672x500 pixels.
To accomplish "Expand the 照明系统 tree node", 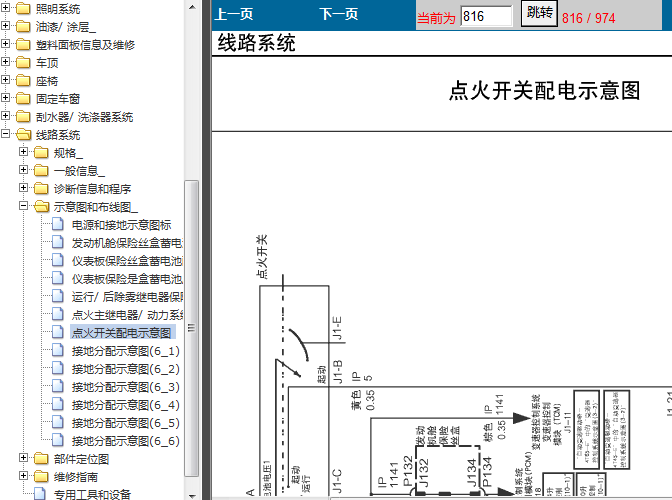I will pyautogui.click(x=5, y=8).
